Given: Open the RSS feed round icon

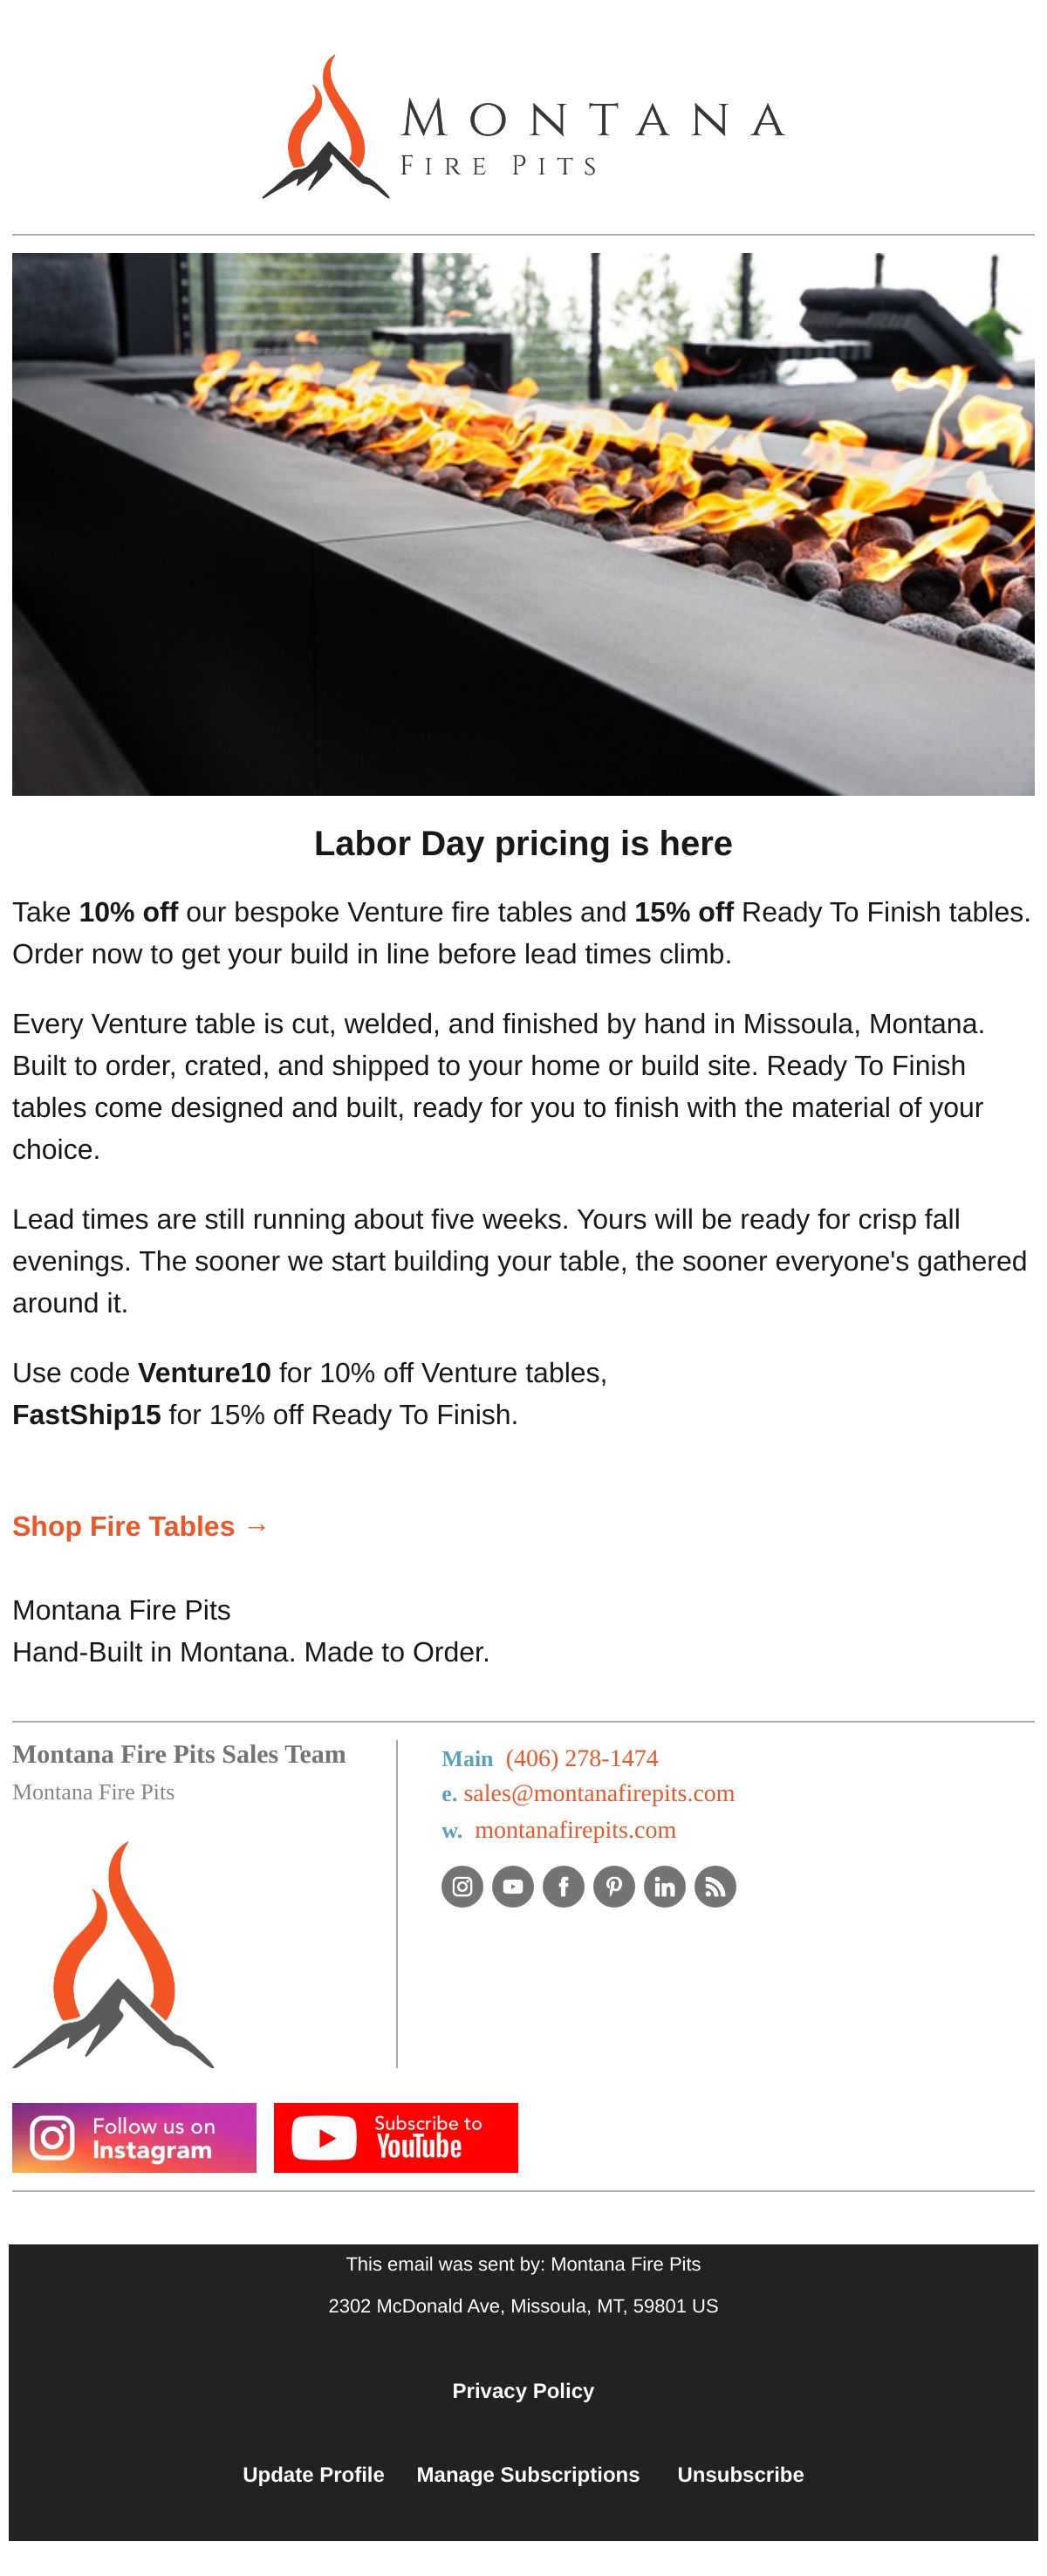Looking at the screenshot, I should (x=715, y=1886).
